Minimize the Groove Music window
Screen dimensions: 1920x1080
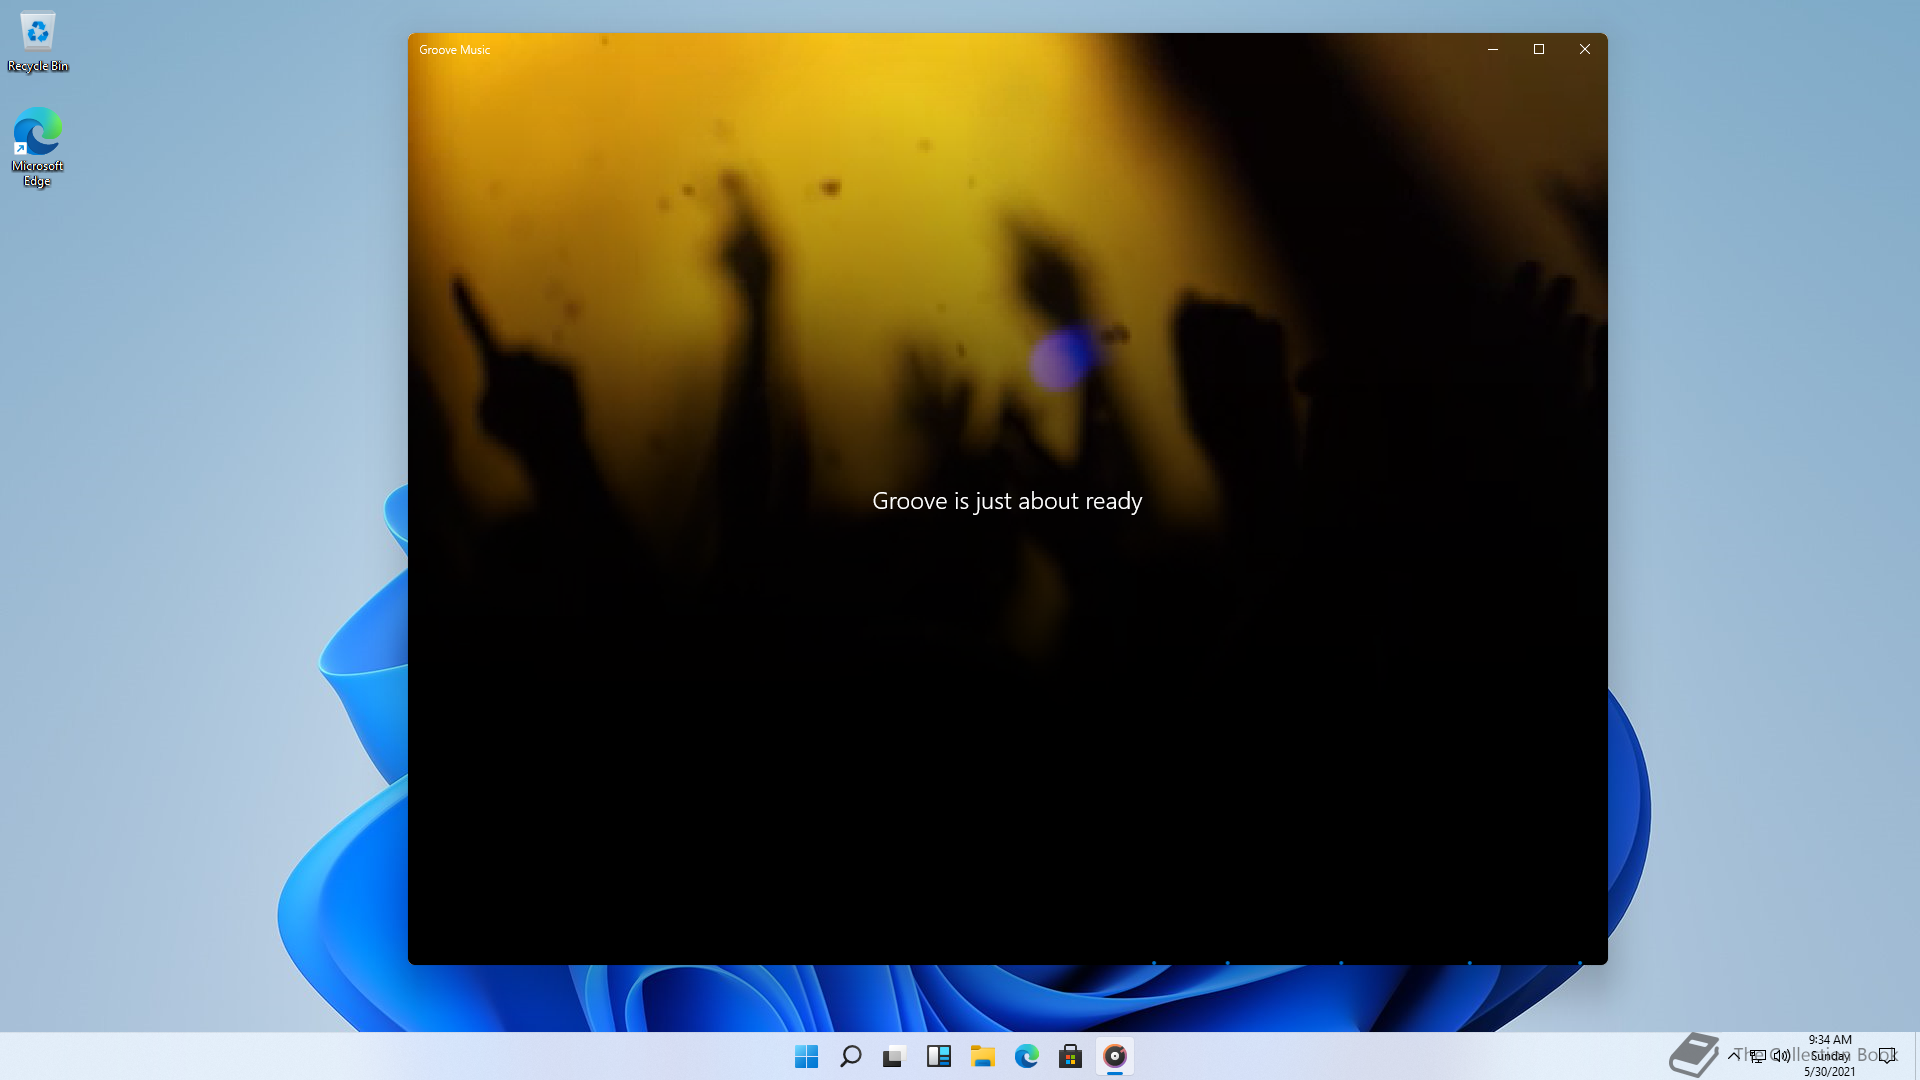pyautogui.click(x=1492, y=49)
